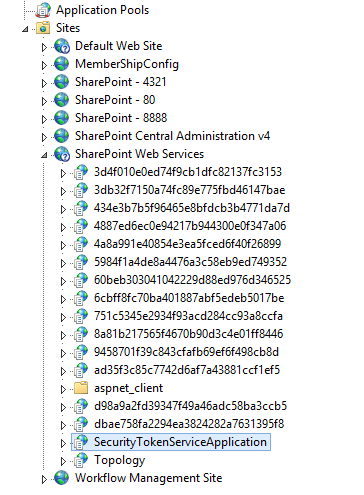
Task: Click the Workflow Management Site globe icon
Action: [62, 478]
